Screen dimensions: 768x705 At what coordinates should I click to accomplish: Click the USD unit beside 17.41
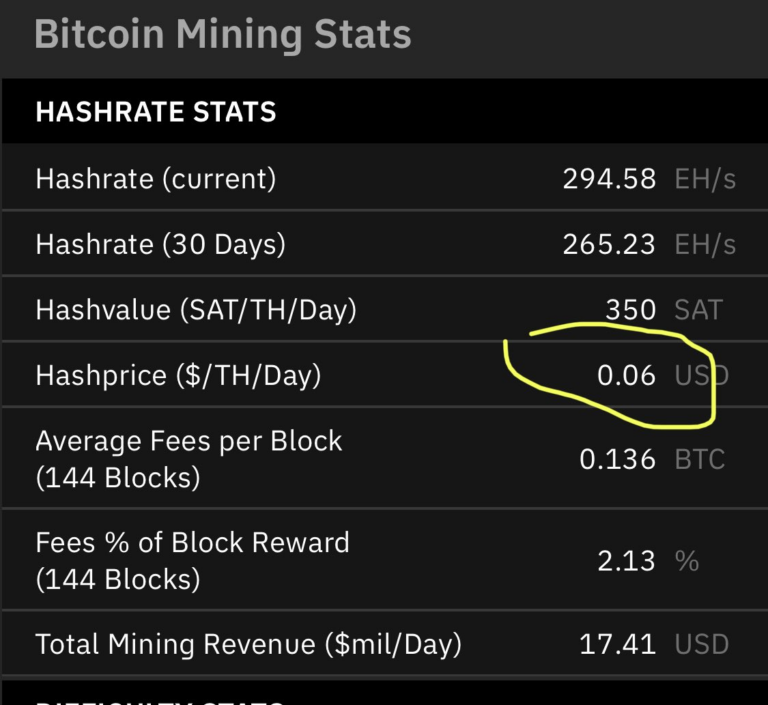point(701,645)
